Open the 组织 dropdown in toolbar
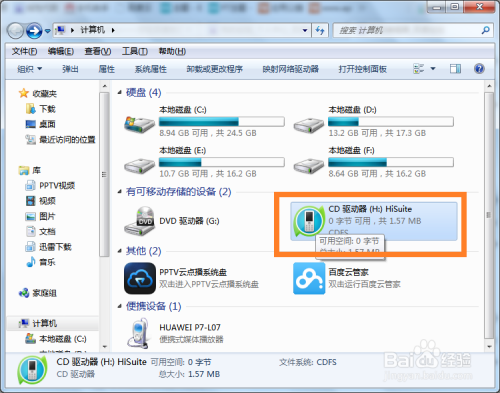Image resolution: width=500 pixels, height=393 pixels. tap(29, 69)
